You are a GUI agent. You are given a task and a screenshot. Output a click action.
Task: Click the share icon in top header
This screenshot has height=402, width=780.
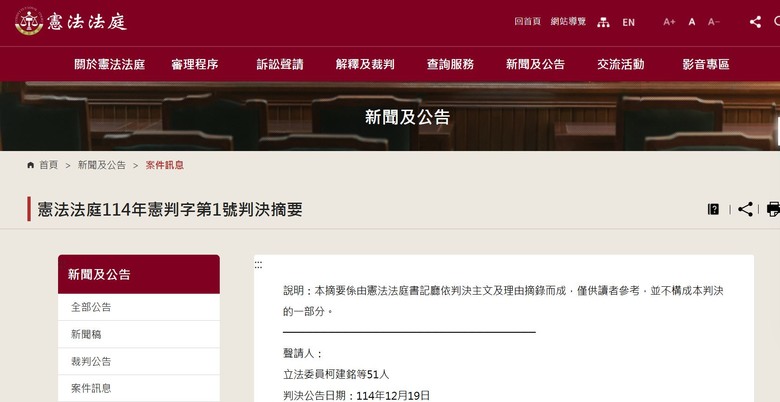[x=755, y=22]
